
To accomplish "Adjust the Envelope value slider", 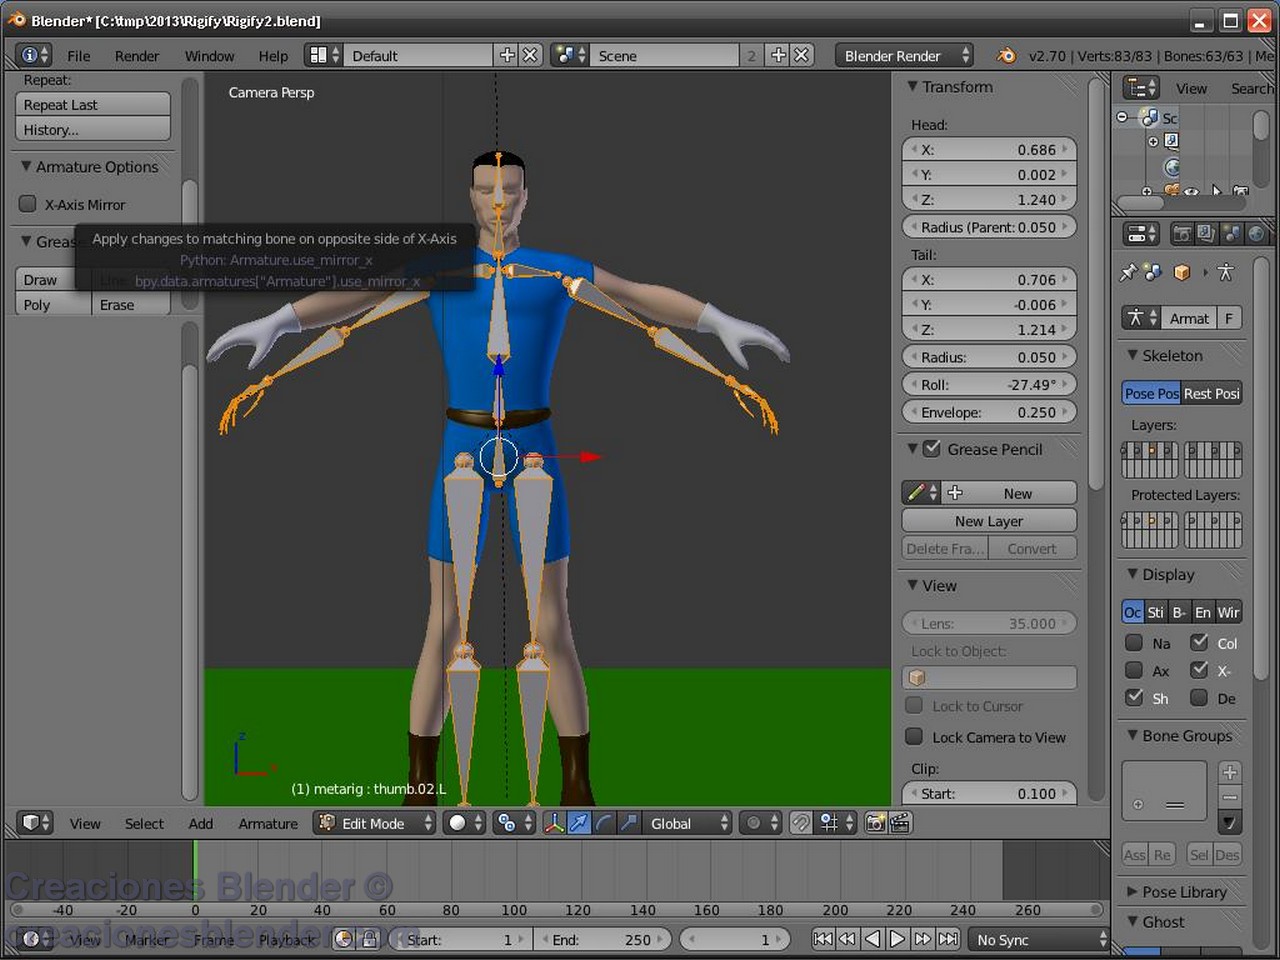I will point(988,412).
